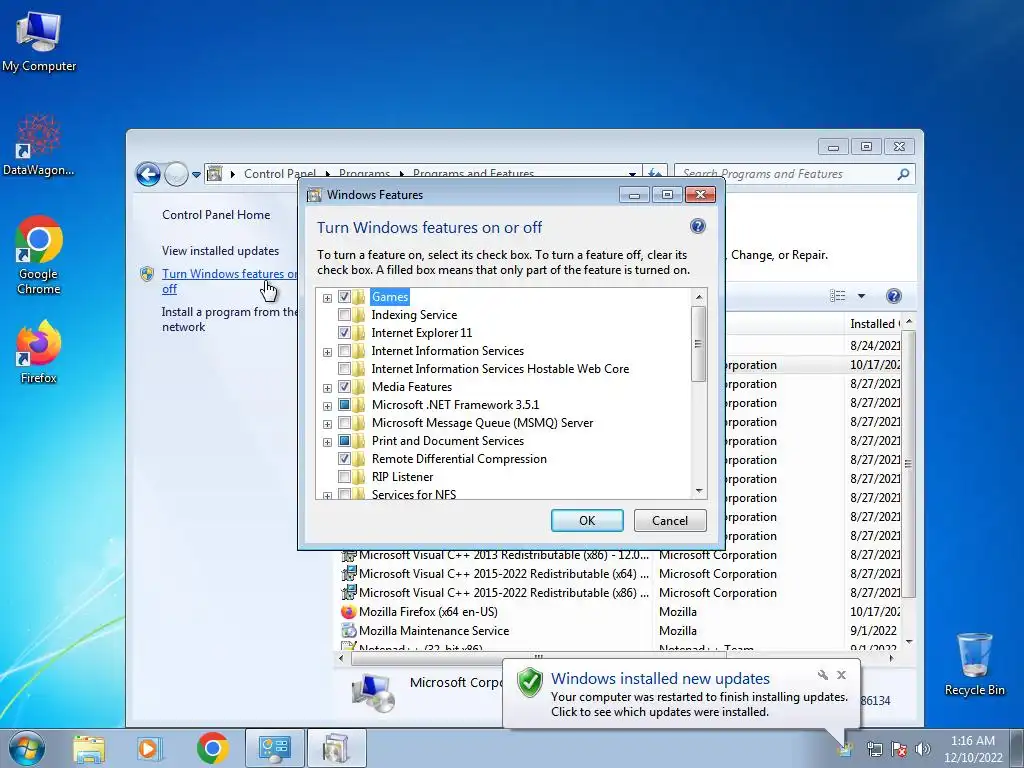Open Windows Media Player from taskbar
The height and width of the screenshot is (768, 1024).
tap(148, 749)
